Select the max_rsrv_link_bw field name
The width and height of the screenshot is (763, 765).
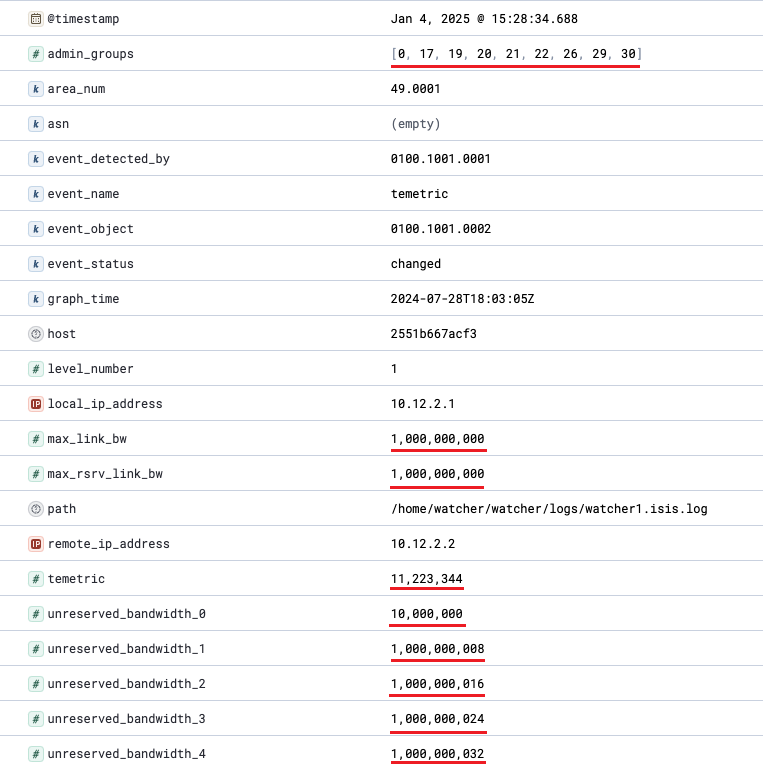point(105,474)
